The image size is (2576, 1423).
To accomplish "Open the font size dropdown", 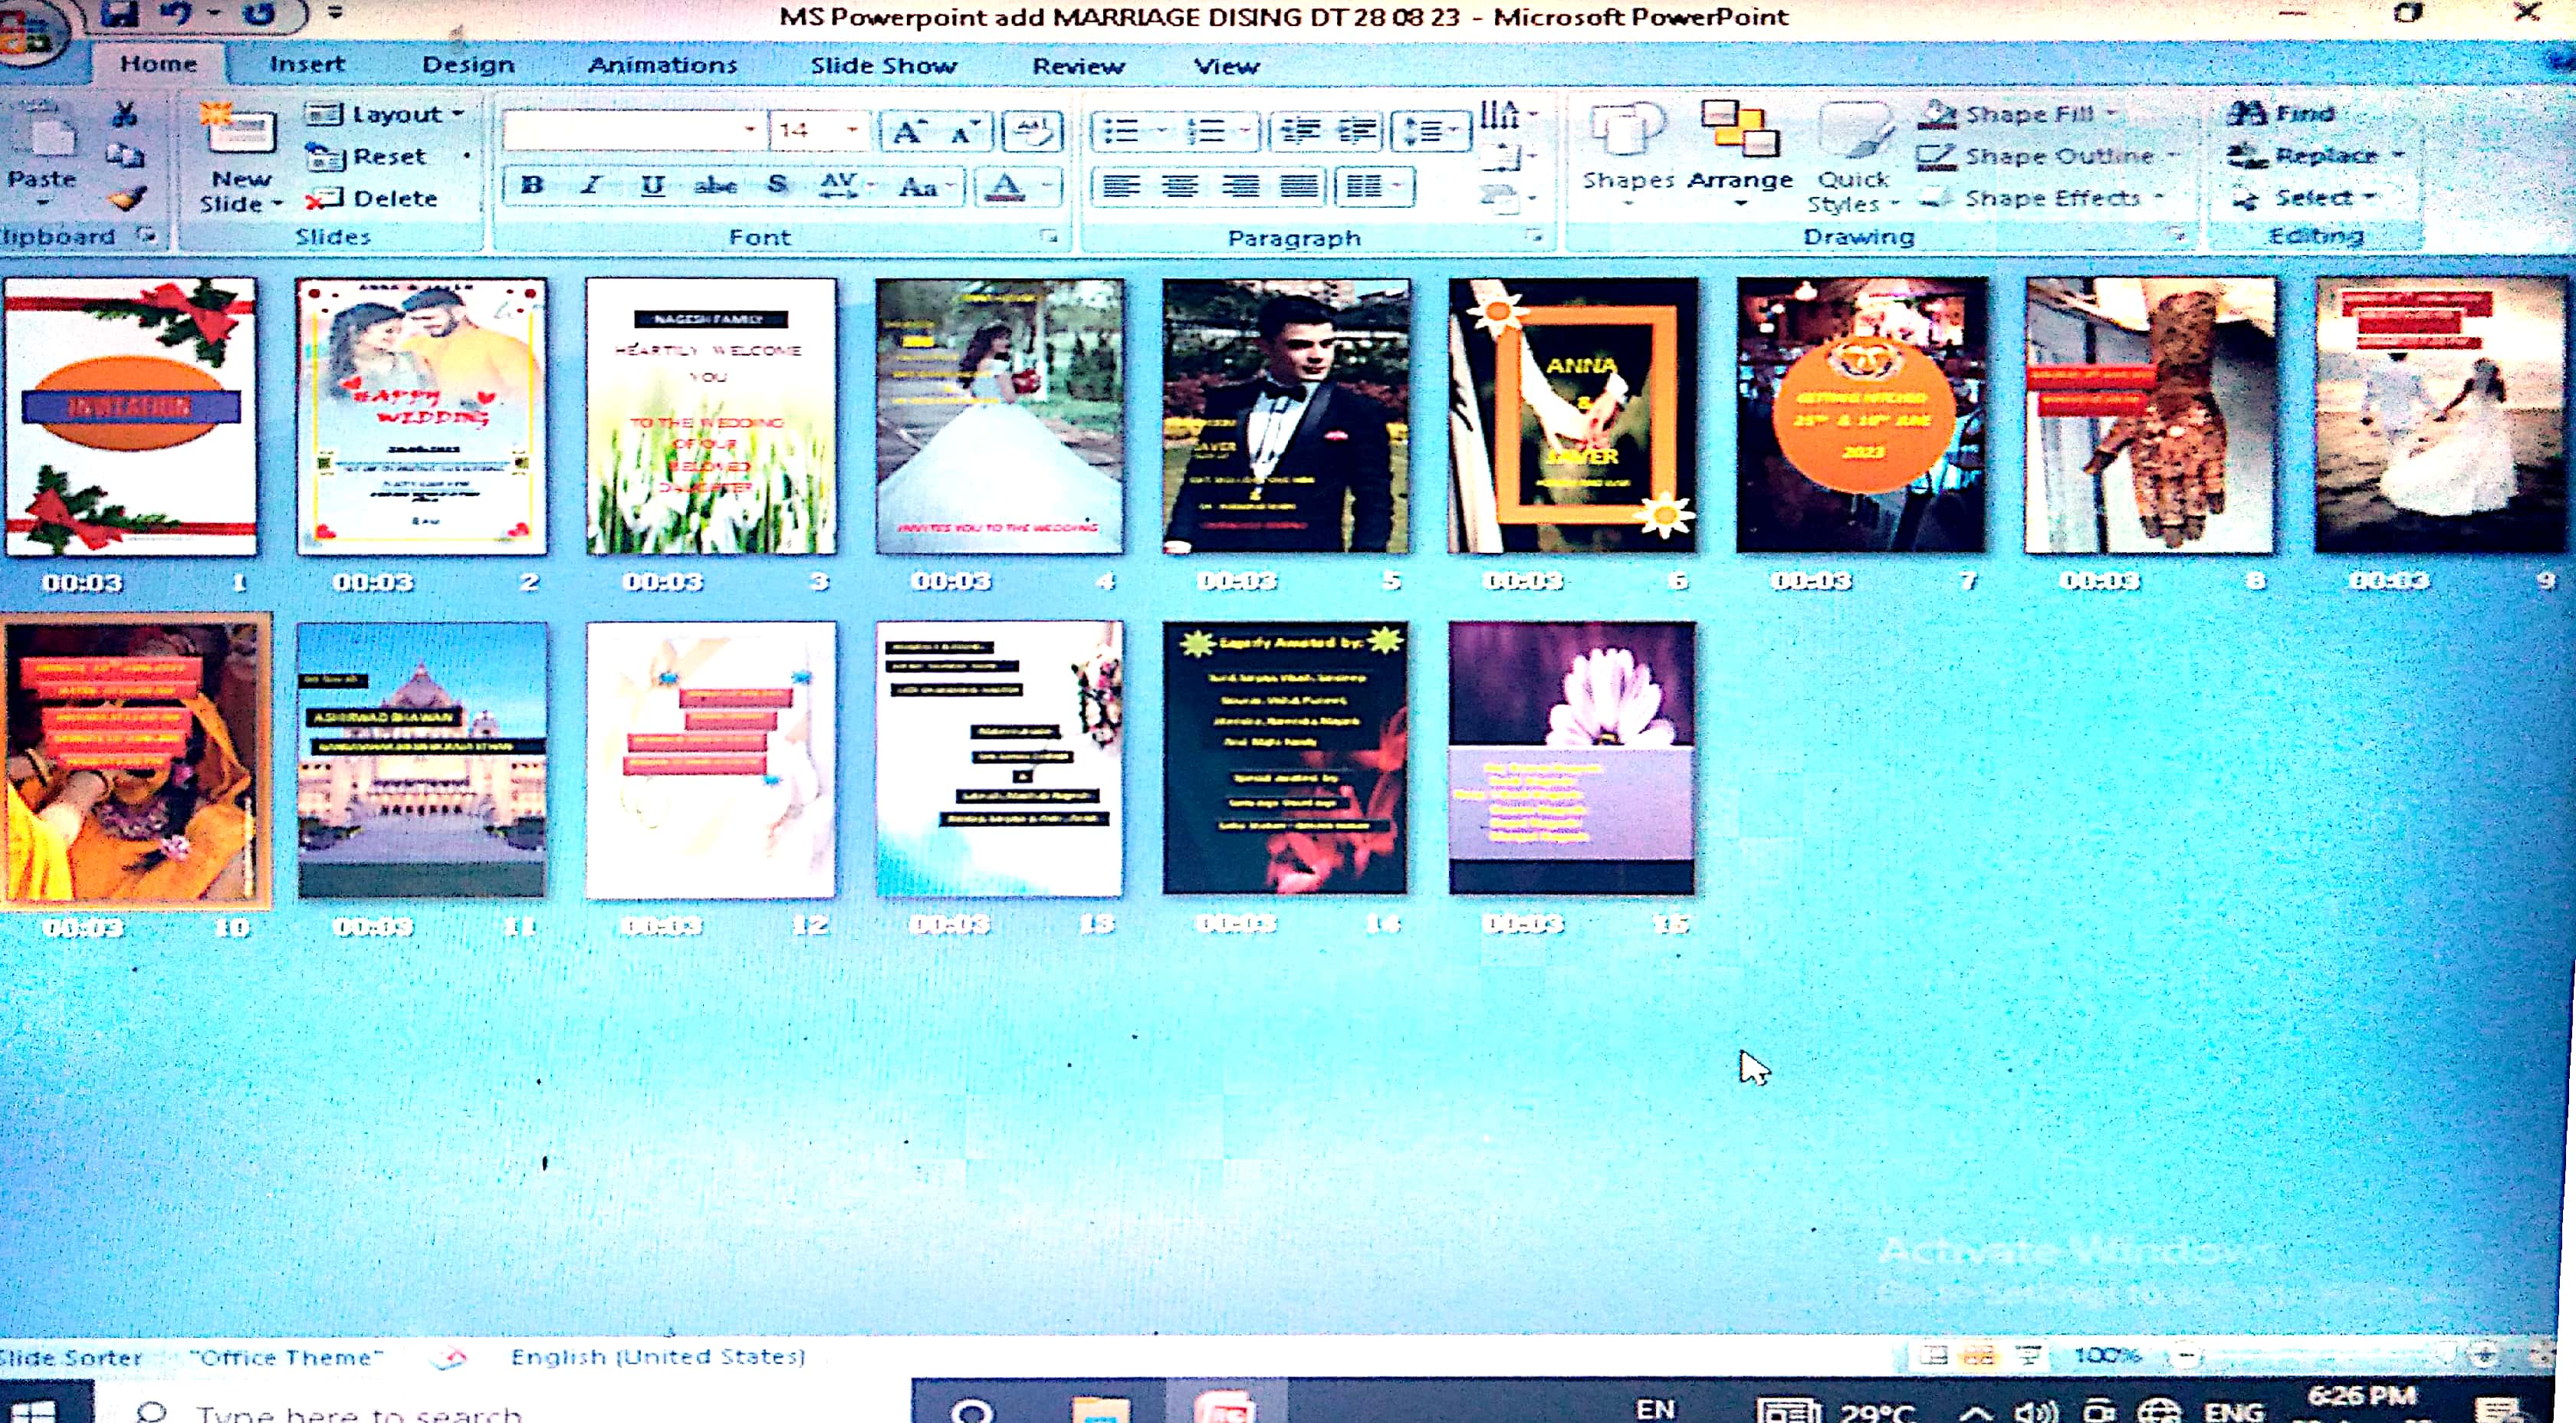I will [852, 131].
